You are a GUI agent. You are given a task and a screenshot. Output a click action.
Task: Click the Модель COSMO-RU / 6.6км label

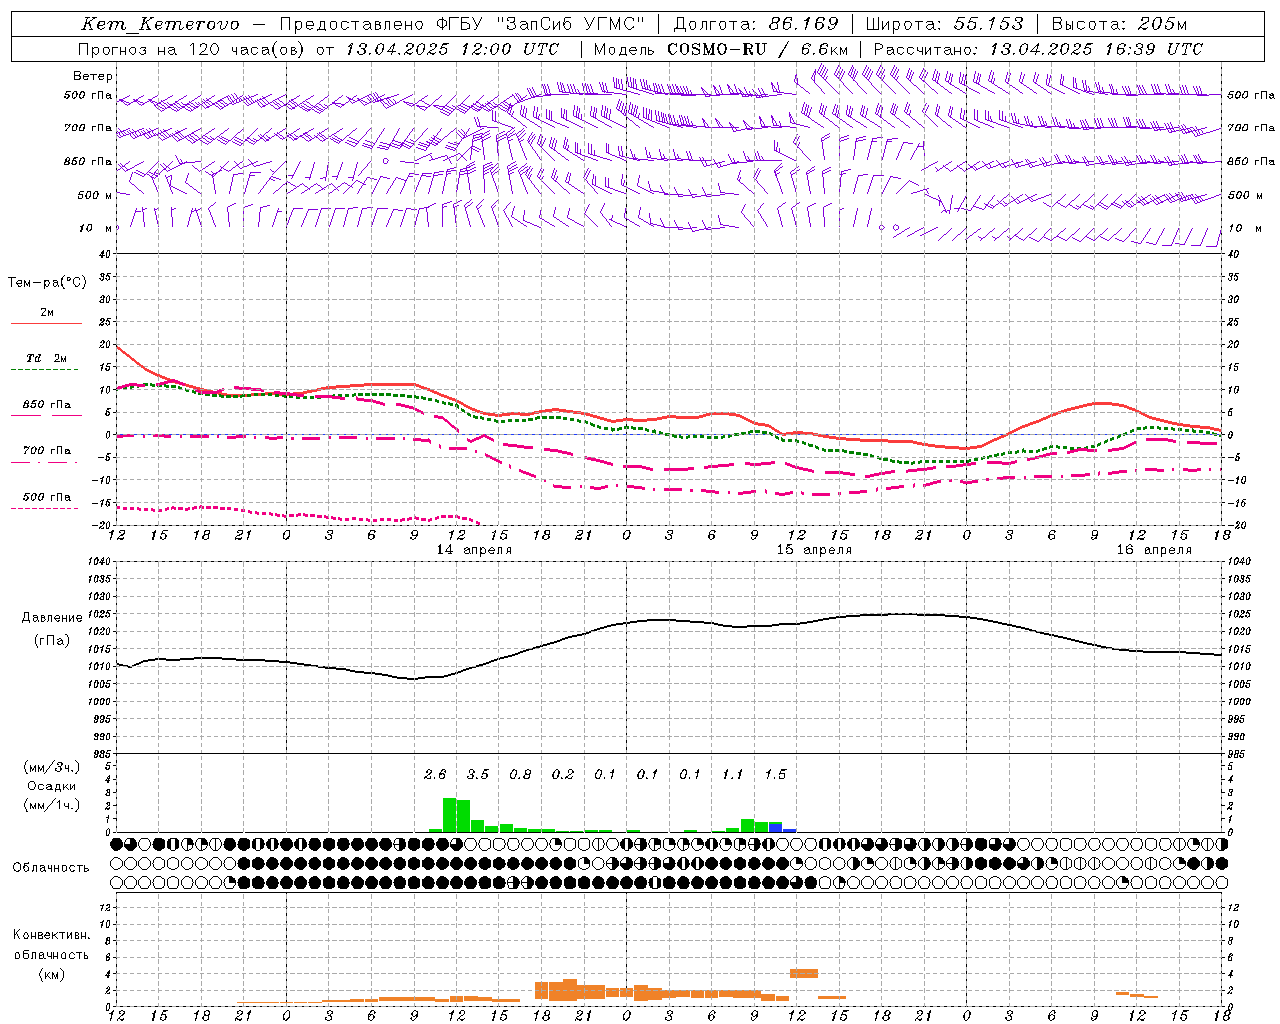click(721, 49)
